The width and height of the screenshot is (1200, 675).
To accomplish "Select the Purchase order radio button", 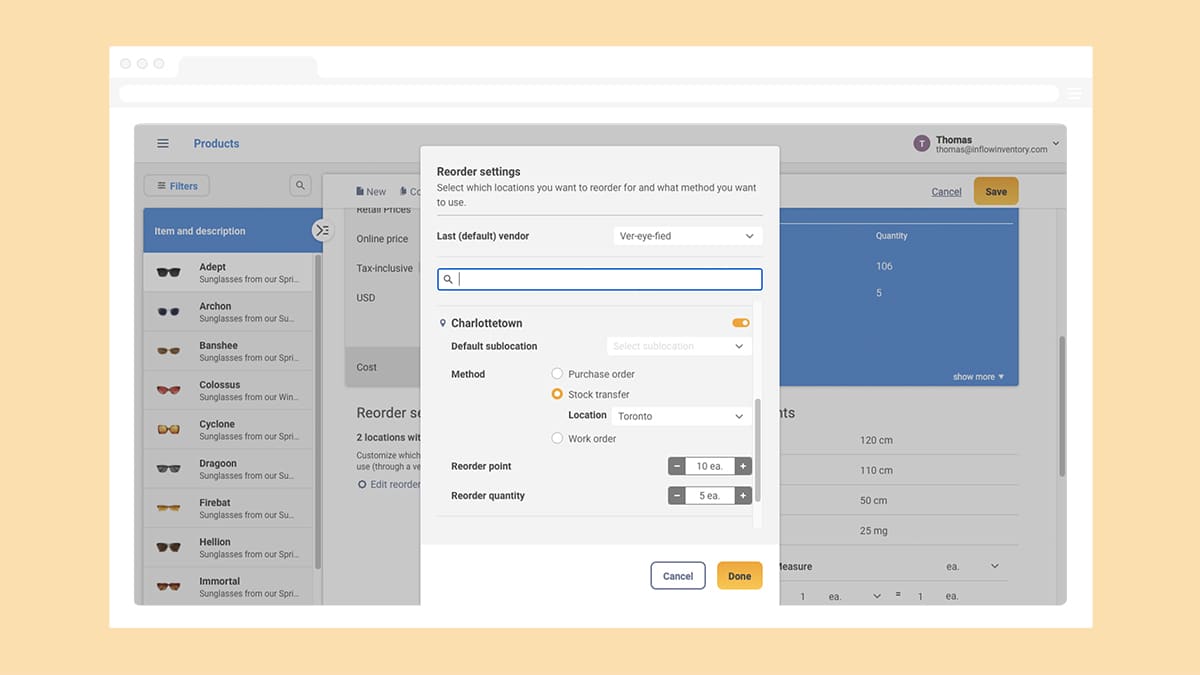I will pyautogui.click(x=557, y=373).
